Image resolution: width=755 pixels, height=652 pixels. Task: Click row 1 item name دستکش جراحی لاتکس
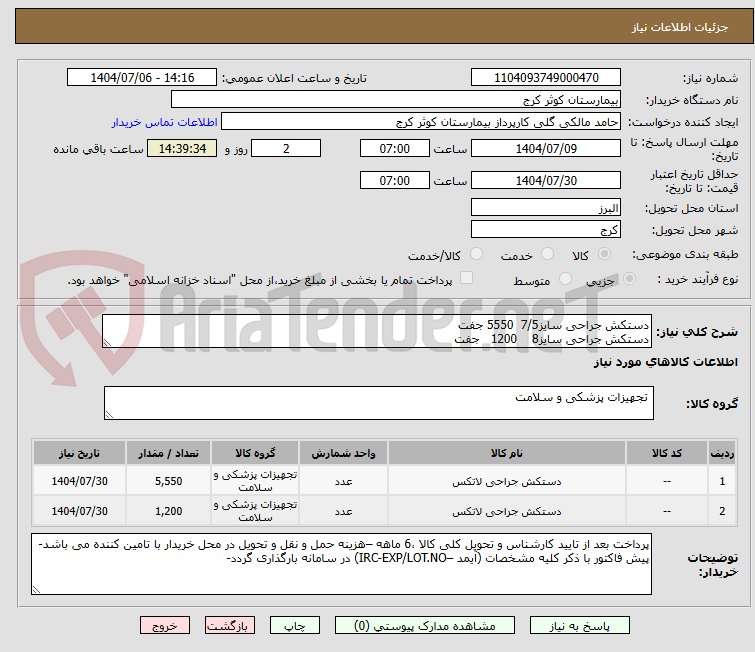(507, 481)
